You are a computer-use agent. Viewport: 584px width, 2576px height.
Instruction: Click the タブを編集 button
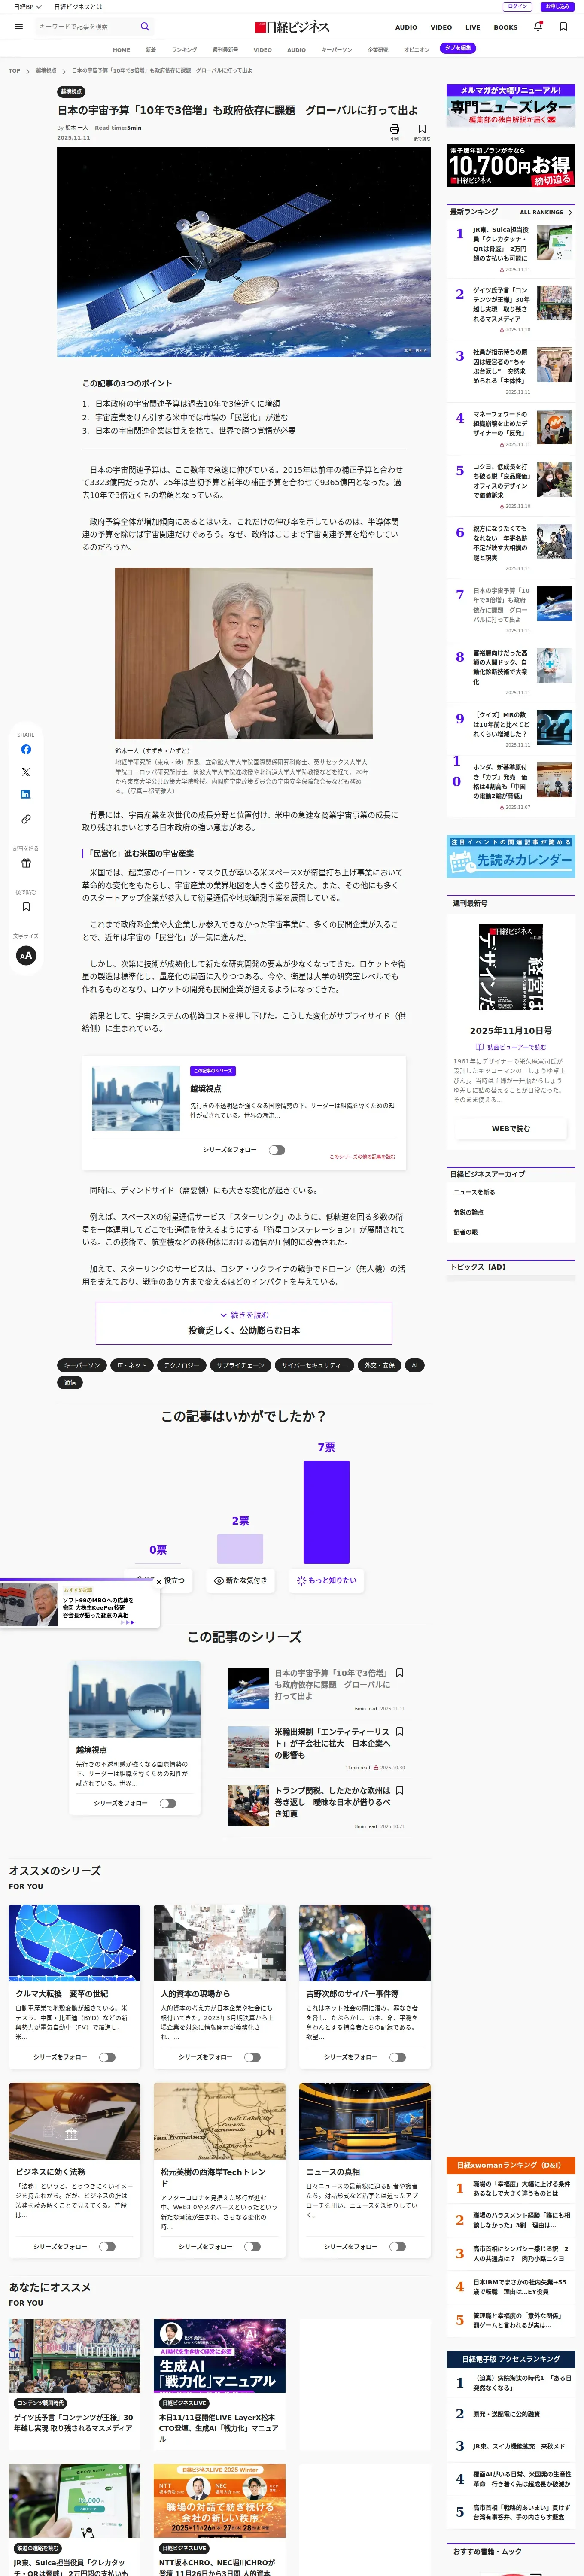[458, 48]
